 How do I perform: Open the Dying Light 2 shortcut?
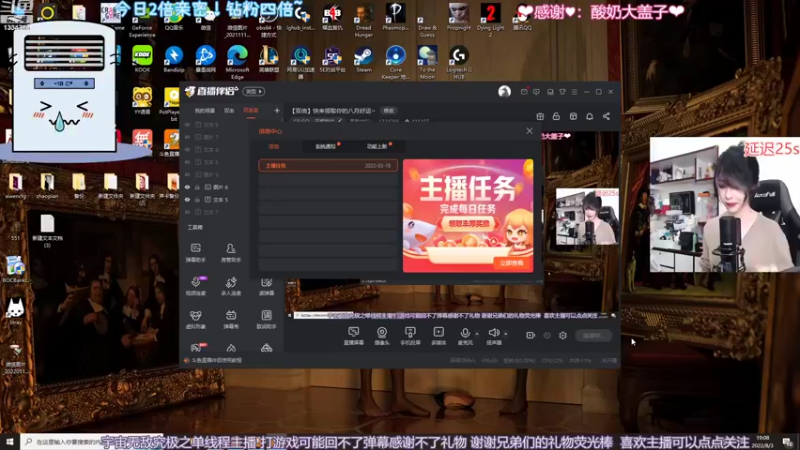tap(490, 19)
